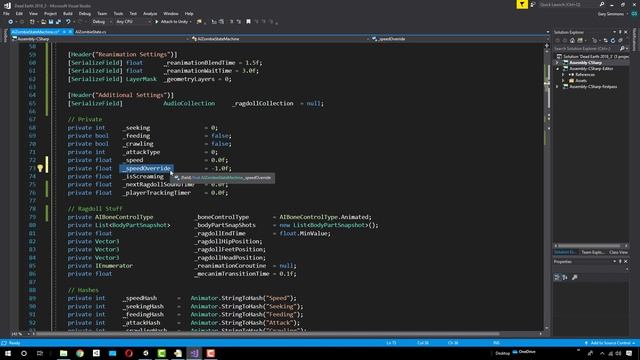Click the Undo toolbar icon

pyautogui.click(x=68, y=22)
